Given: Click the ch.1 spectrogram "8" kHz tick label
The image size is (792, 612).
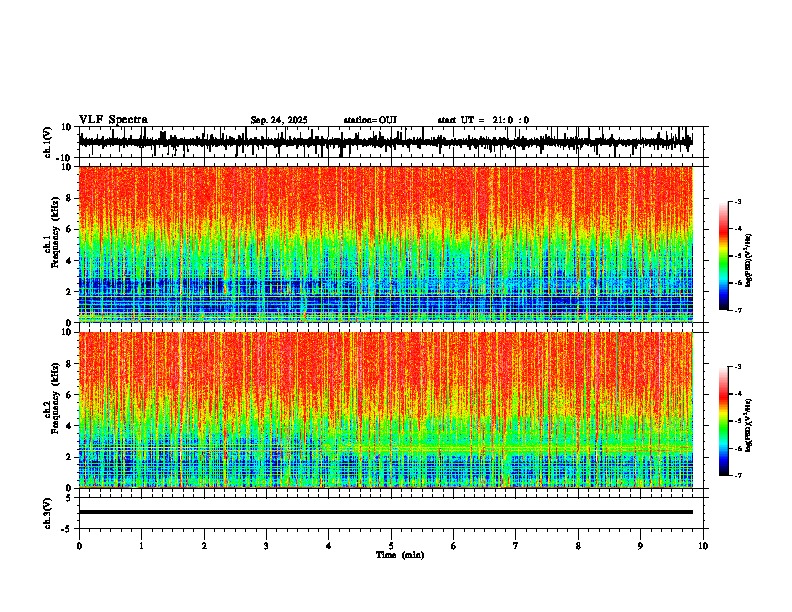Looking at the screenshot, I should tap(69, 198).
